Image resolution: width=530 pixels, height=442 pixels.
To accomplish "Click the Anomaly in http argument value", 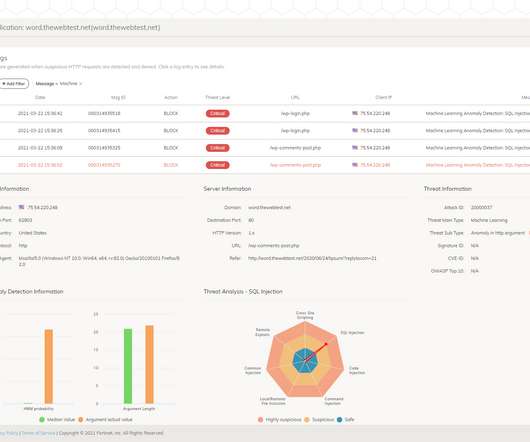I will coord(498,233).
